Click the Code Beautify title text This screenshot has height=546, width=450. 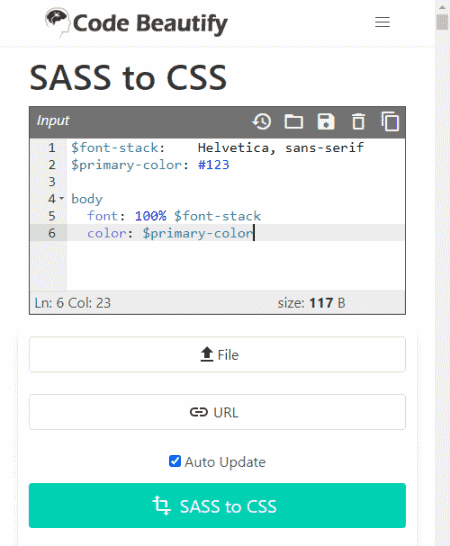coord(150,24)
